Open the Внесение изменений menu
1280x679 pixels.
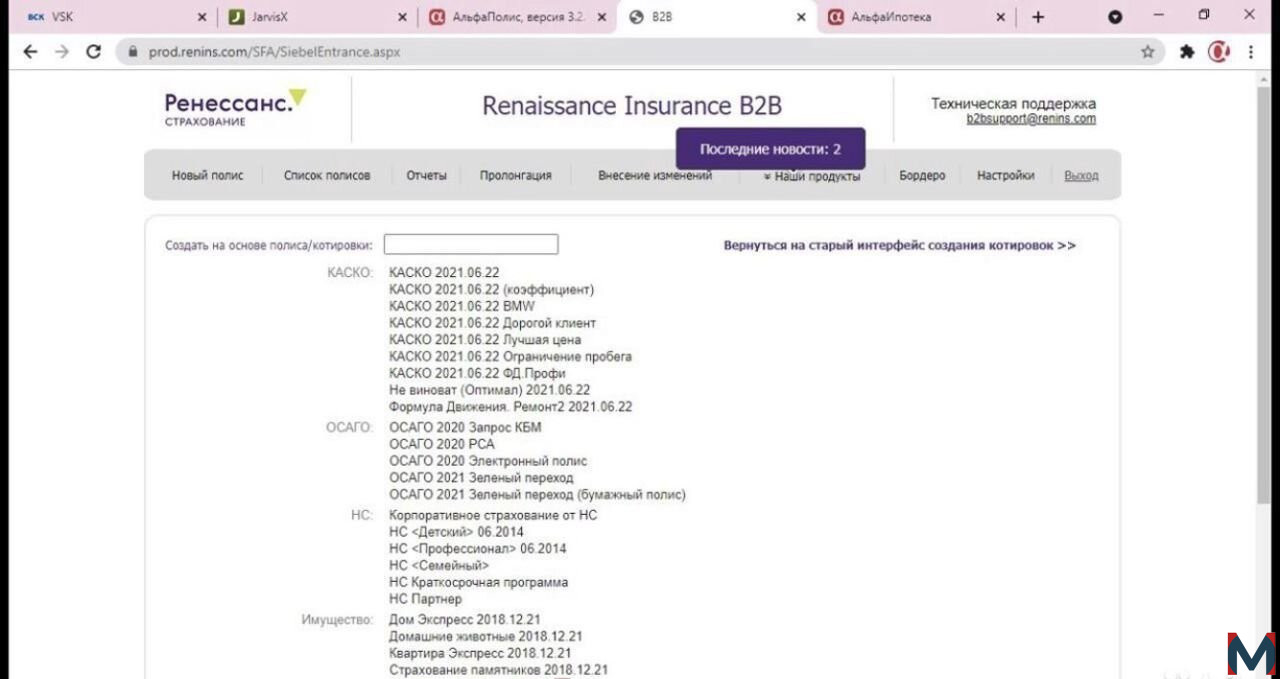click(655, 175)
